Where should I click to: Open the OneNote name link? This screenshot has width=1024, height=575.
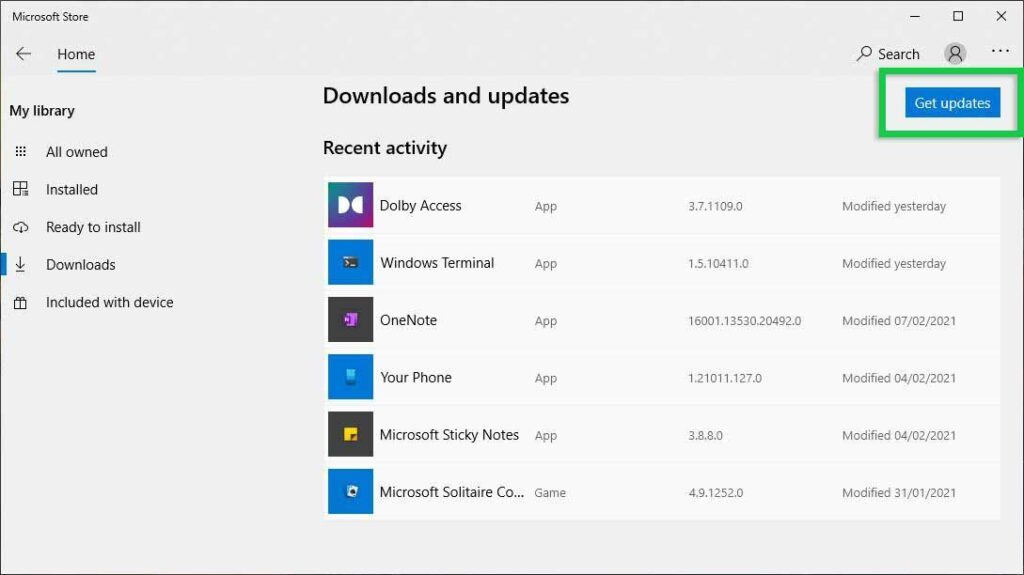click(x=408, y=320)
